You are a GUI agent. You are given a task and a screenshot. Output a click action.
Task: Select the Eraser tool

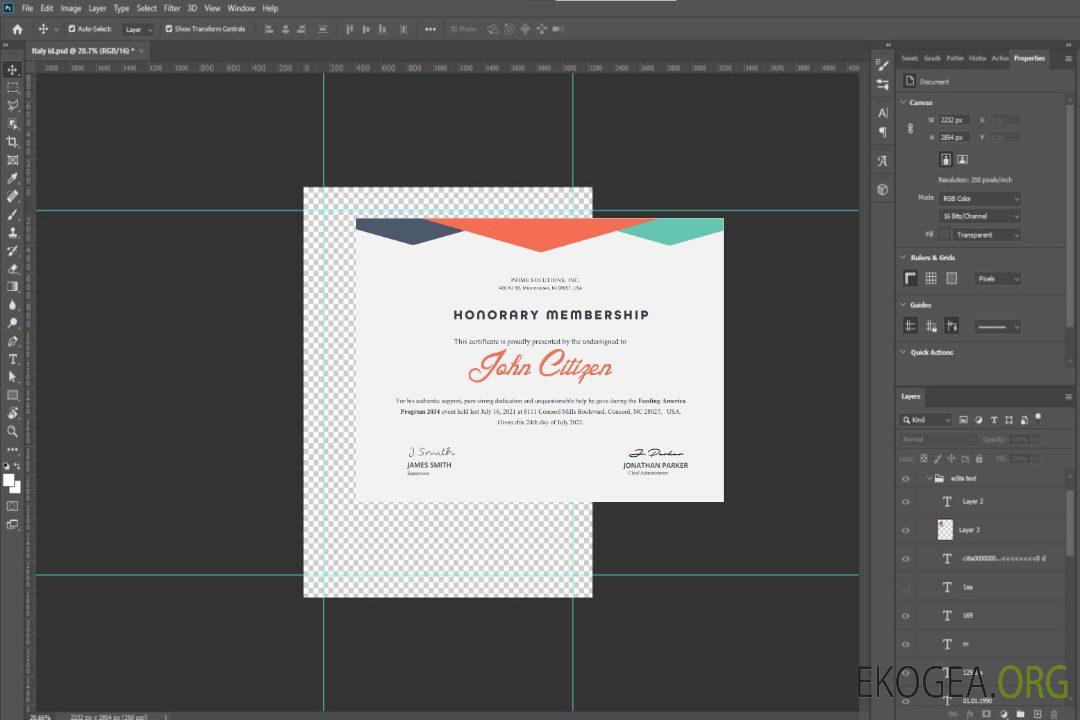[x=12, y=269]
